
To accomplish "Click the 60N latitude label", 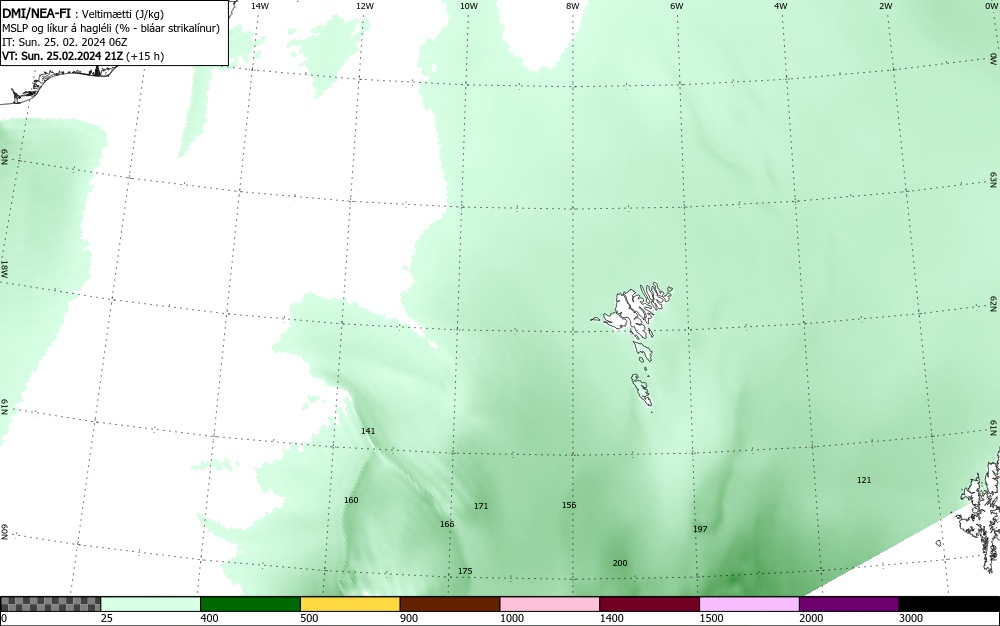I will coord(4,532).
